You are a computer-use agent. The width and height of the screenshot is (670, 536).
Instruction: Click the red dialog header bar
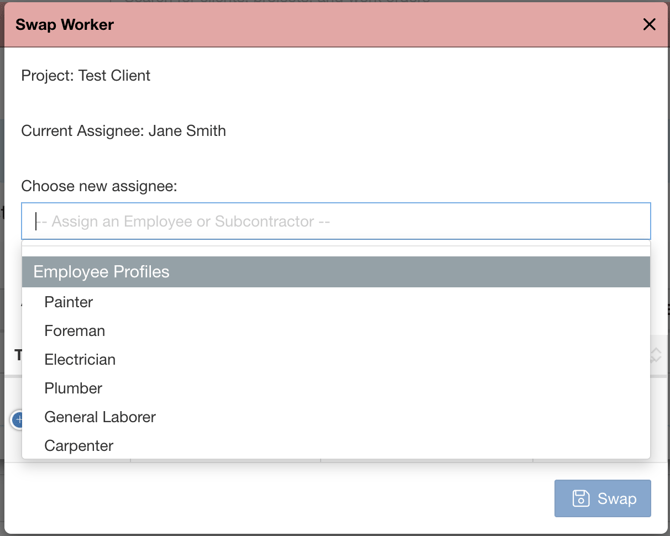336,25
